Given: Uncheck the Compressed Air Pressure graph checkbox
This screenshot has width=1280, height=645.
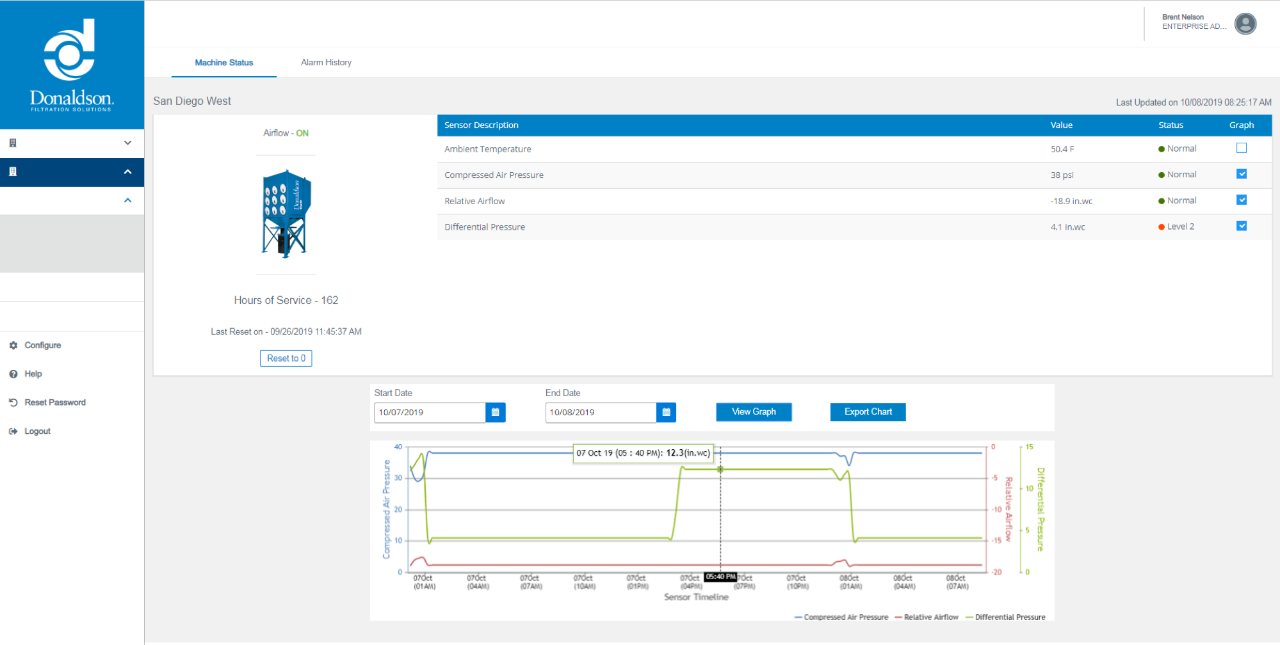Looking at the screenshot, I should click(1241, 174).
